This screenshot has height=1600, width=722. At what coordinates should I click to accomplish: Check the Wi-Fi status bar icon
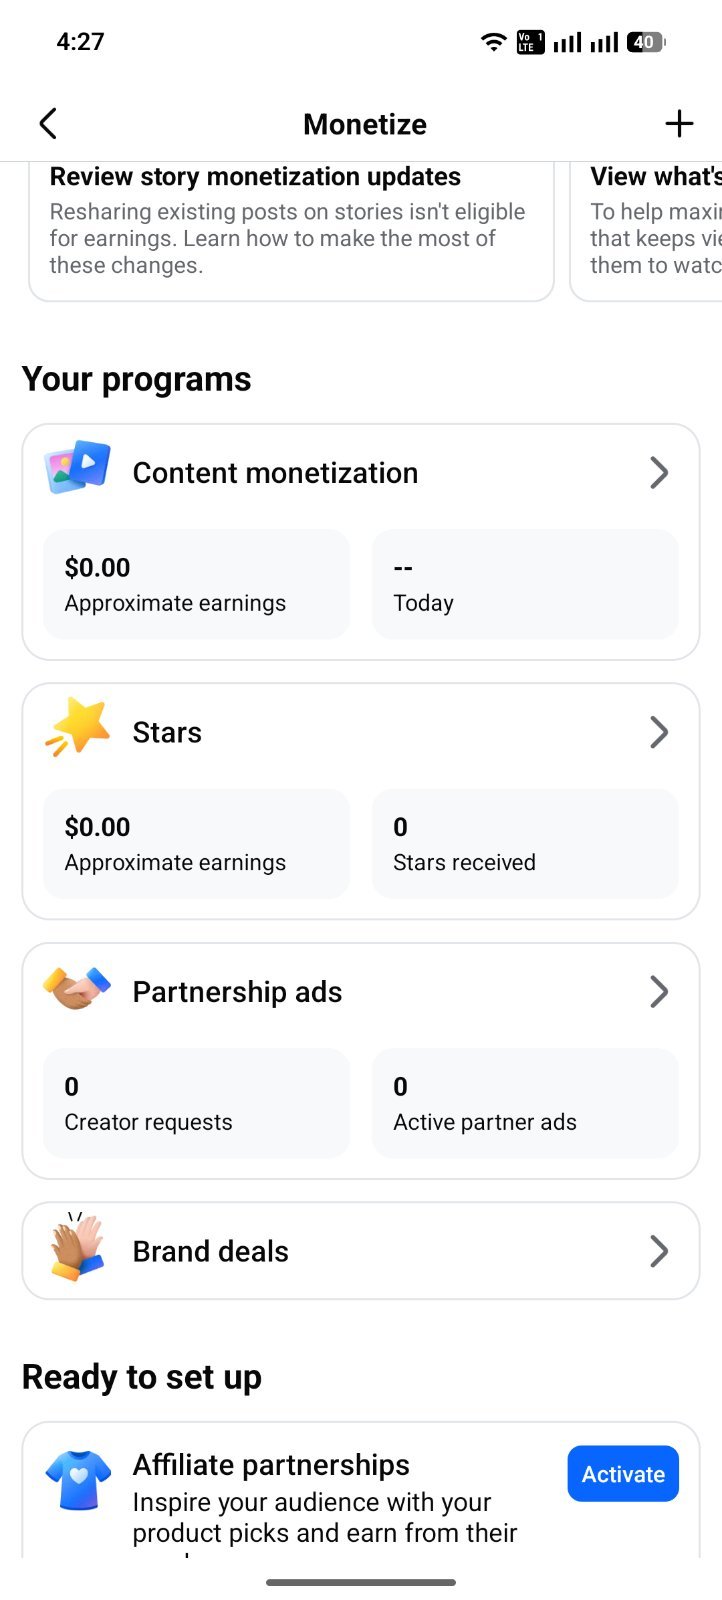click(493, 42)
